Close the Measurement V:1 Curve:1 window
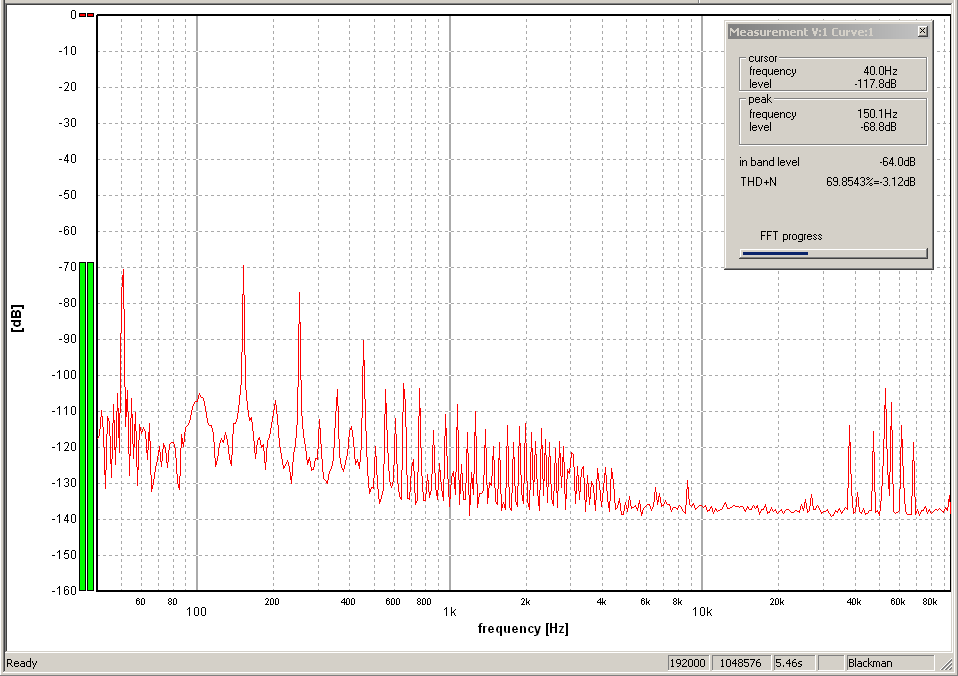The image size is (958, 676). tap(922, 32)
